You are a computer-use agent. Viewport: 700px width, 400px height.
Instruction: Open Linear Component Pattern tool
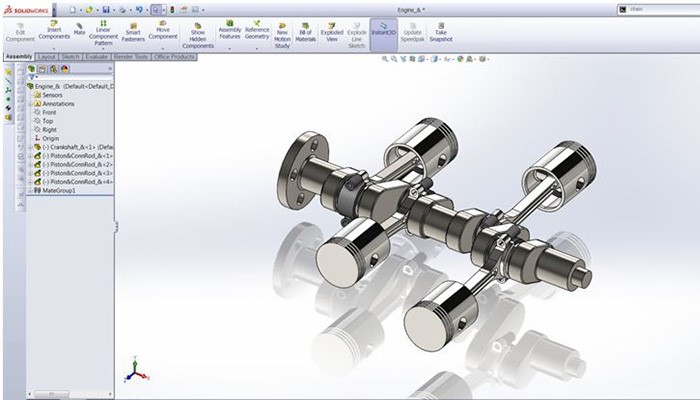click(103, 33)
